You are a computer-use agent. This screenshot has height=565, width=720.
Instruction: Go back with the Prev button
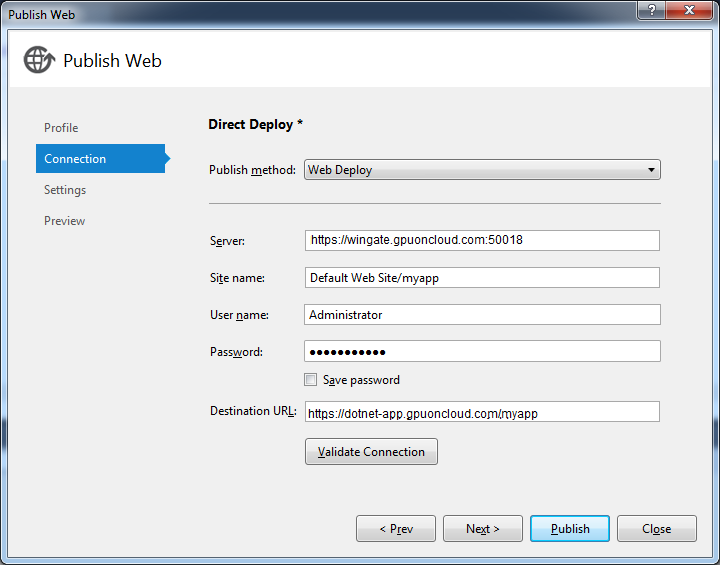pyautogui.click(x=396, y=529)
